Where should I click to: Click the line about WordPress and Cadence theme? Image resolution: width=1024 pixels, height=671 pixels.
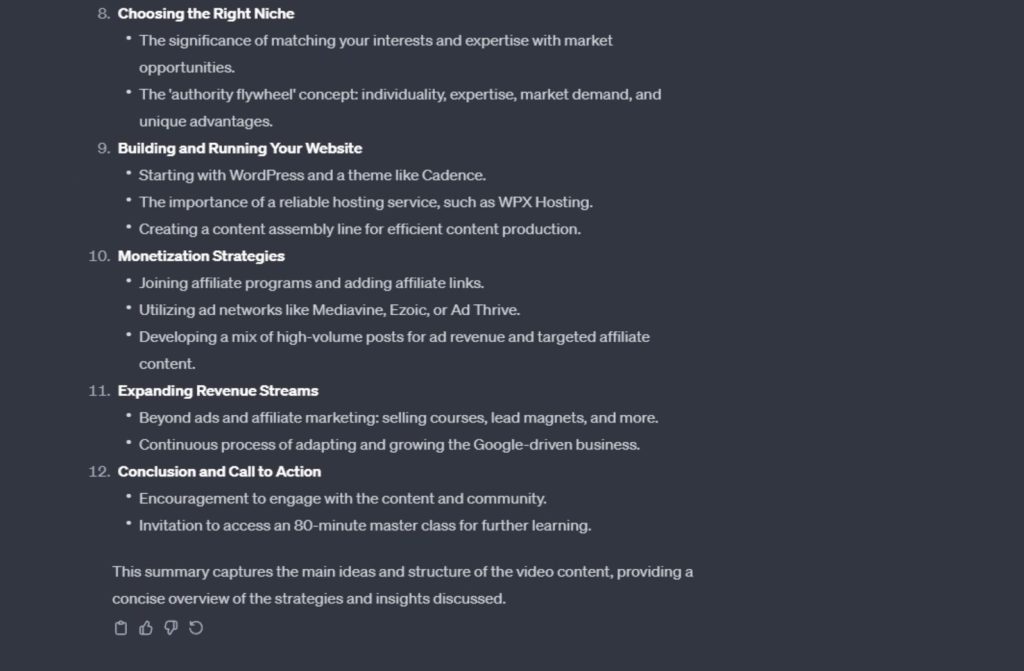click(312, 175)
